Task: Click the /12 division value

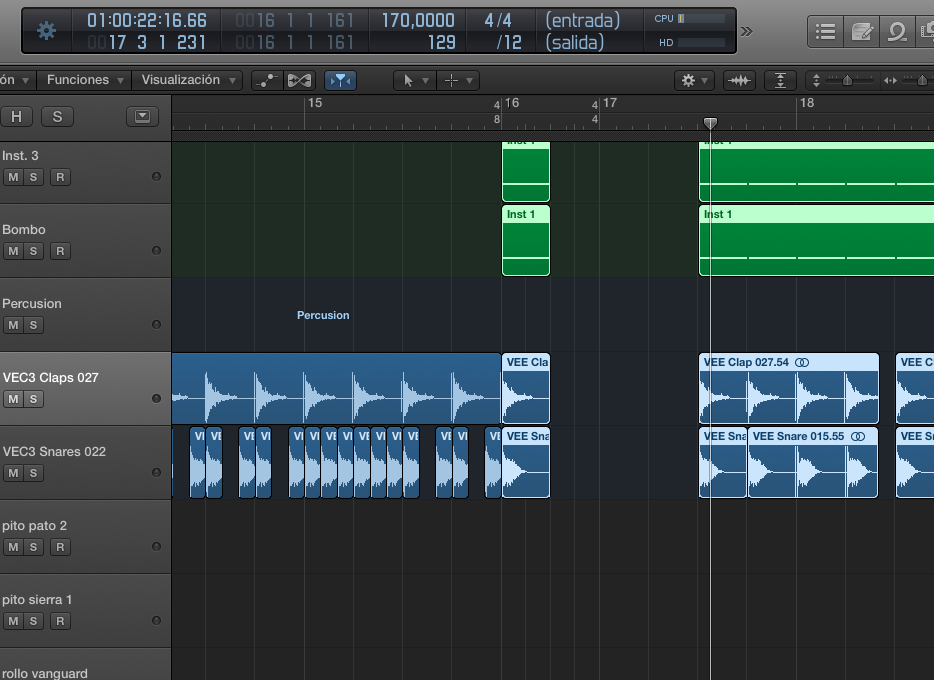Action: (x=509, y=42)
